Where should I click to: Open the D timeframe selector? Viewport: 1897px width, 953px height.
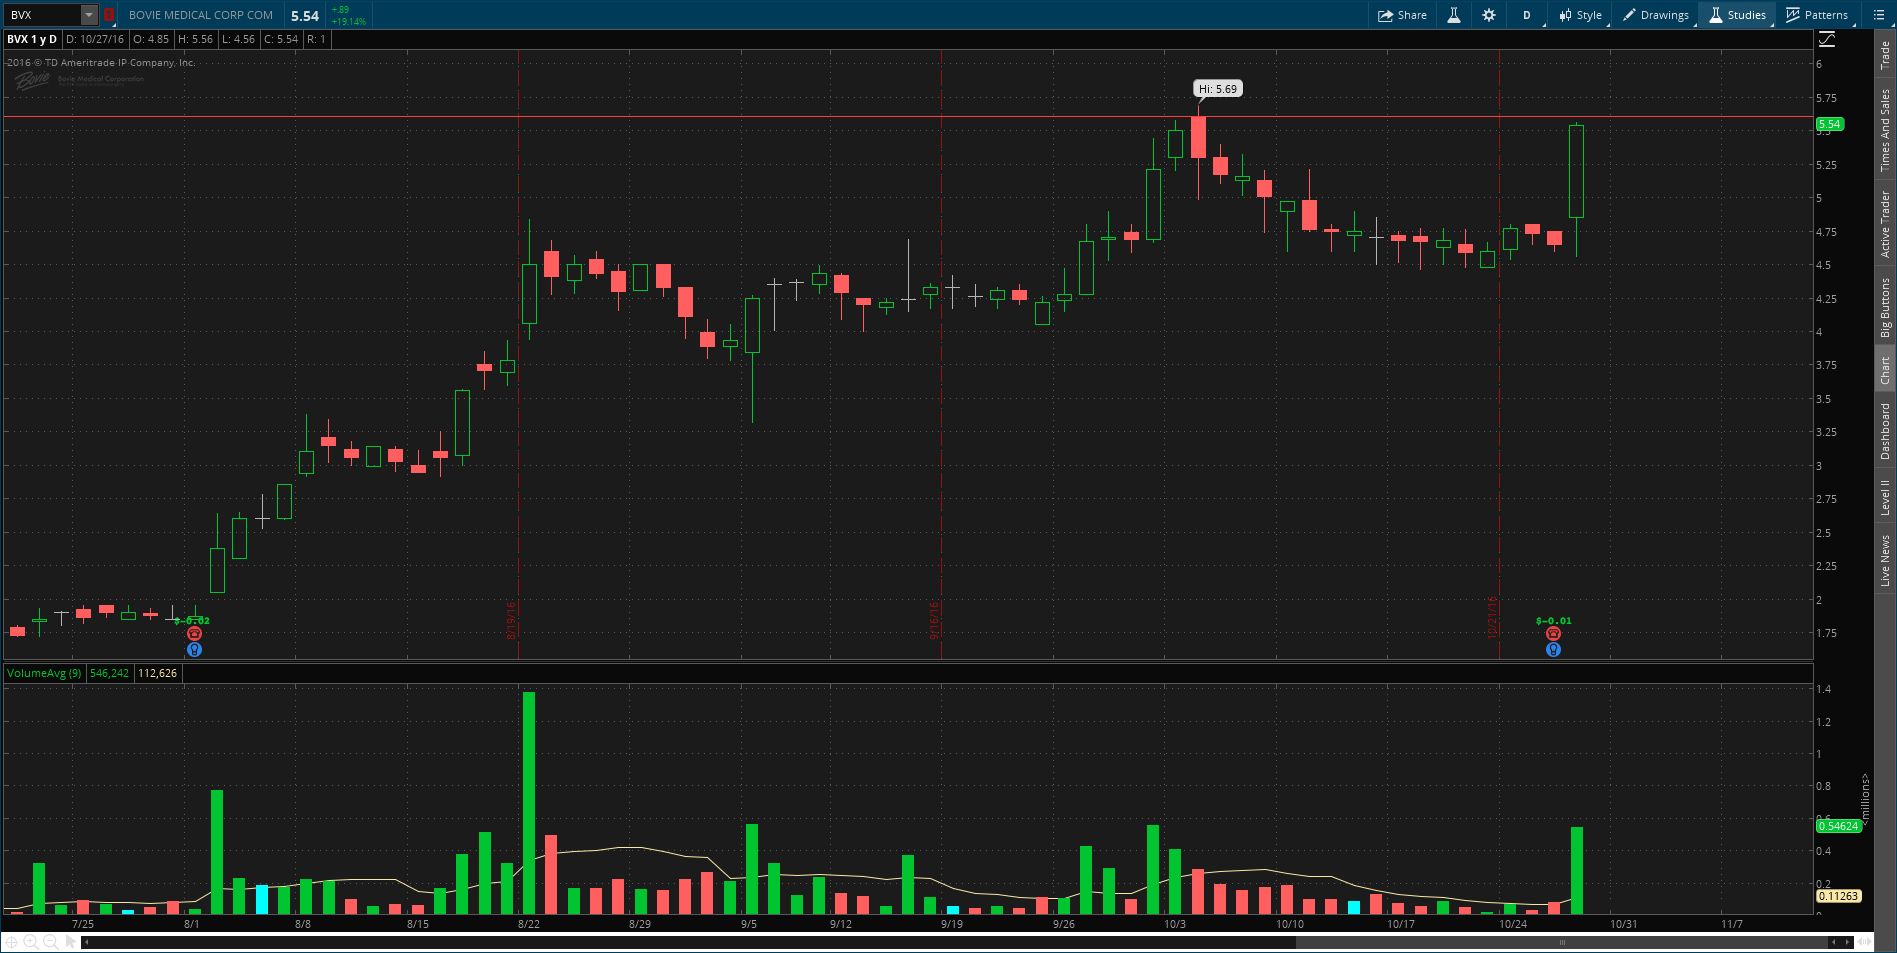(x=1527, y=15)
